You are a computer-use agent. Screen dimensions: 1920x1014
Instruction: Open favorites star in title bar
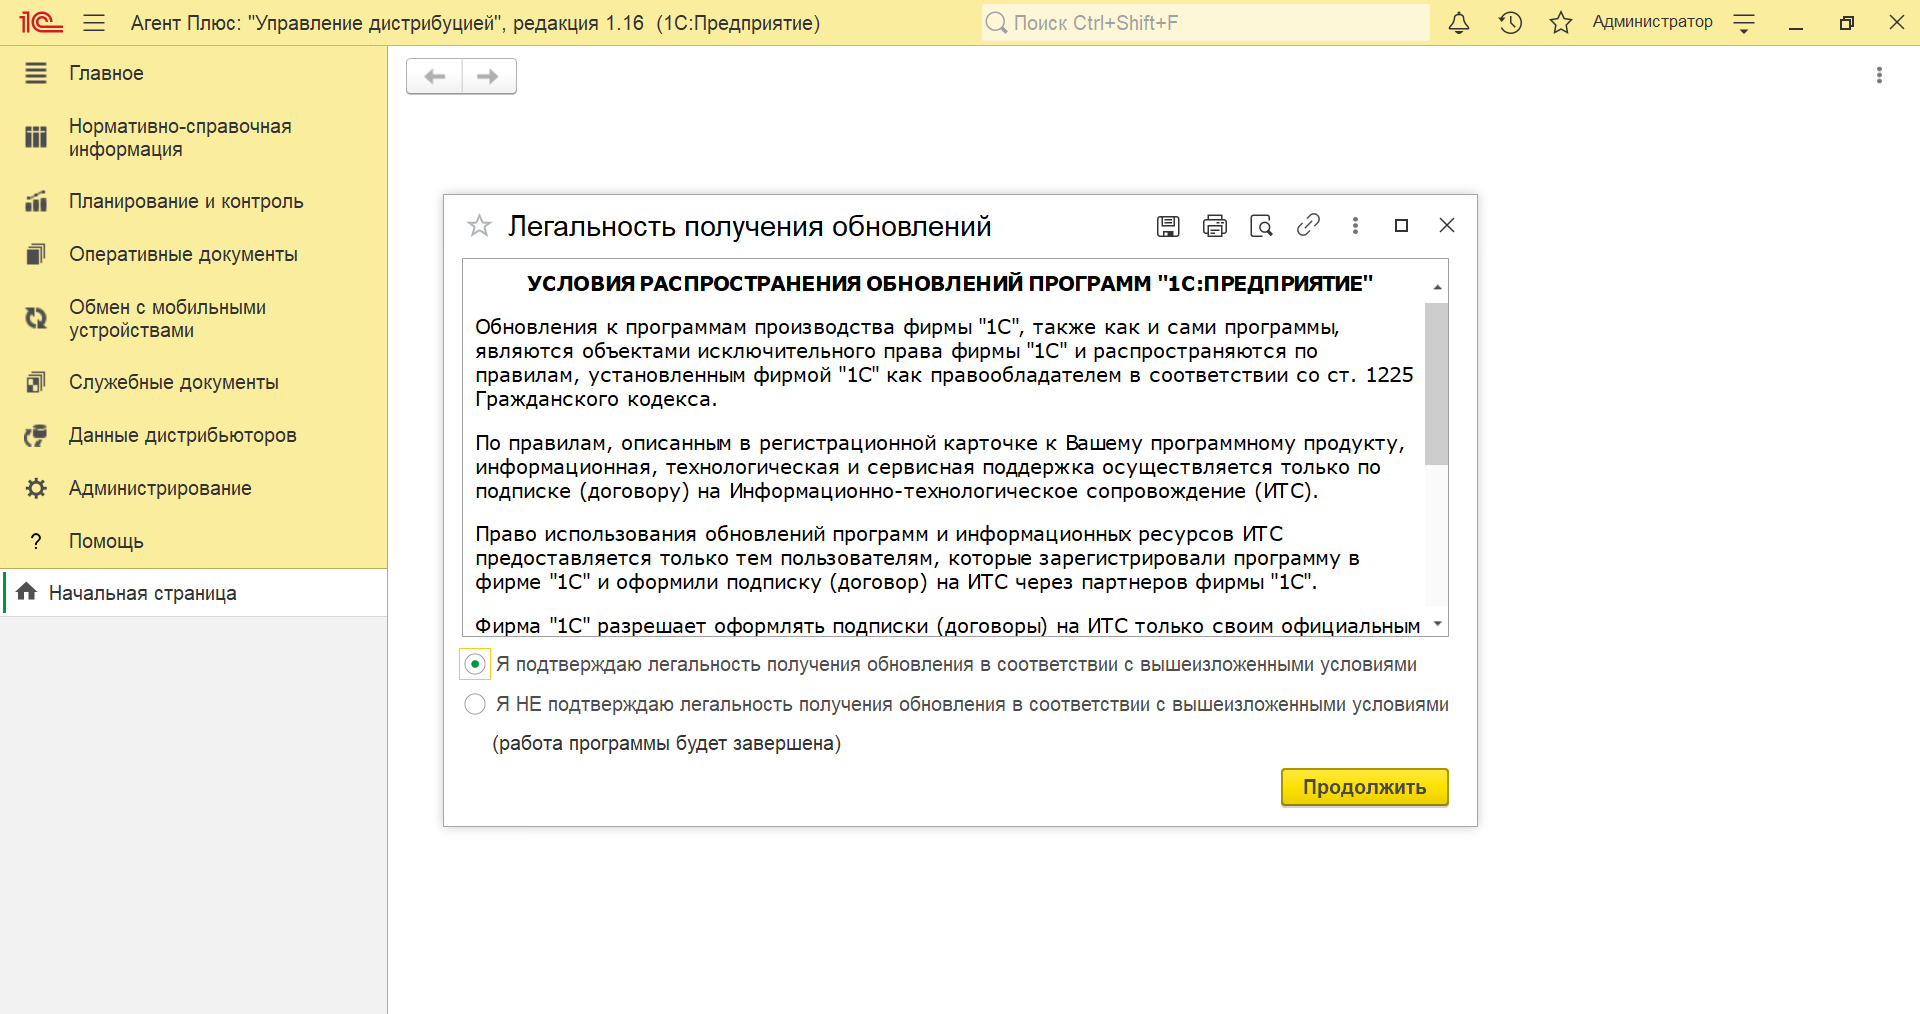tap(1560, 22)
